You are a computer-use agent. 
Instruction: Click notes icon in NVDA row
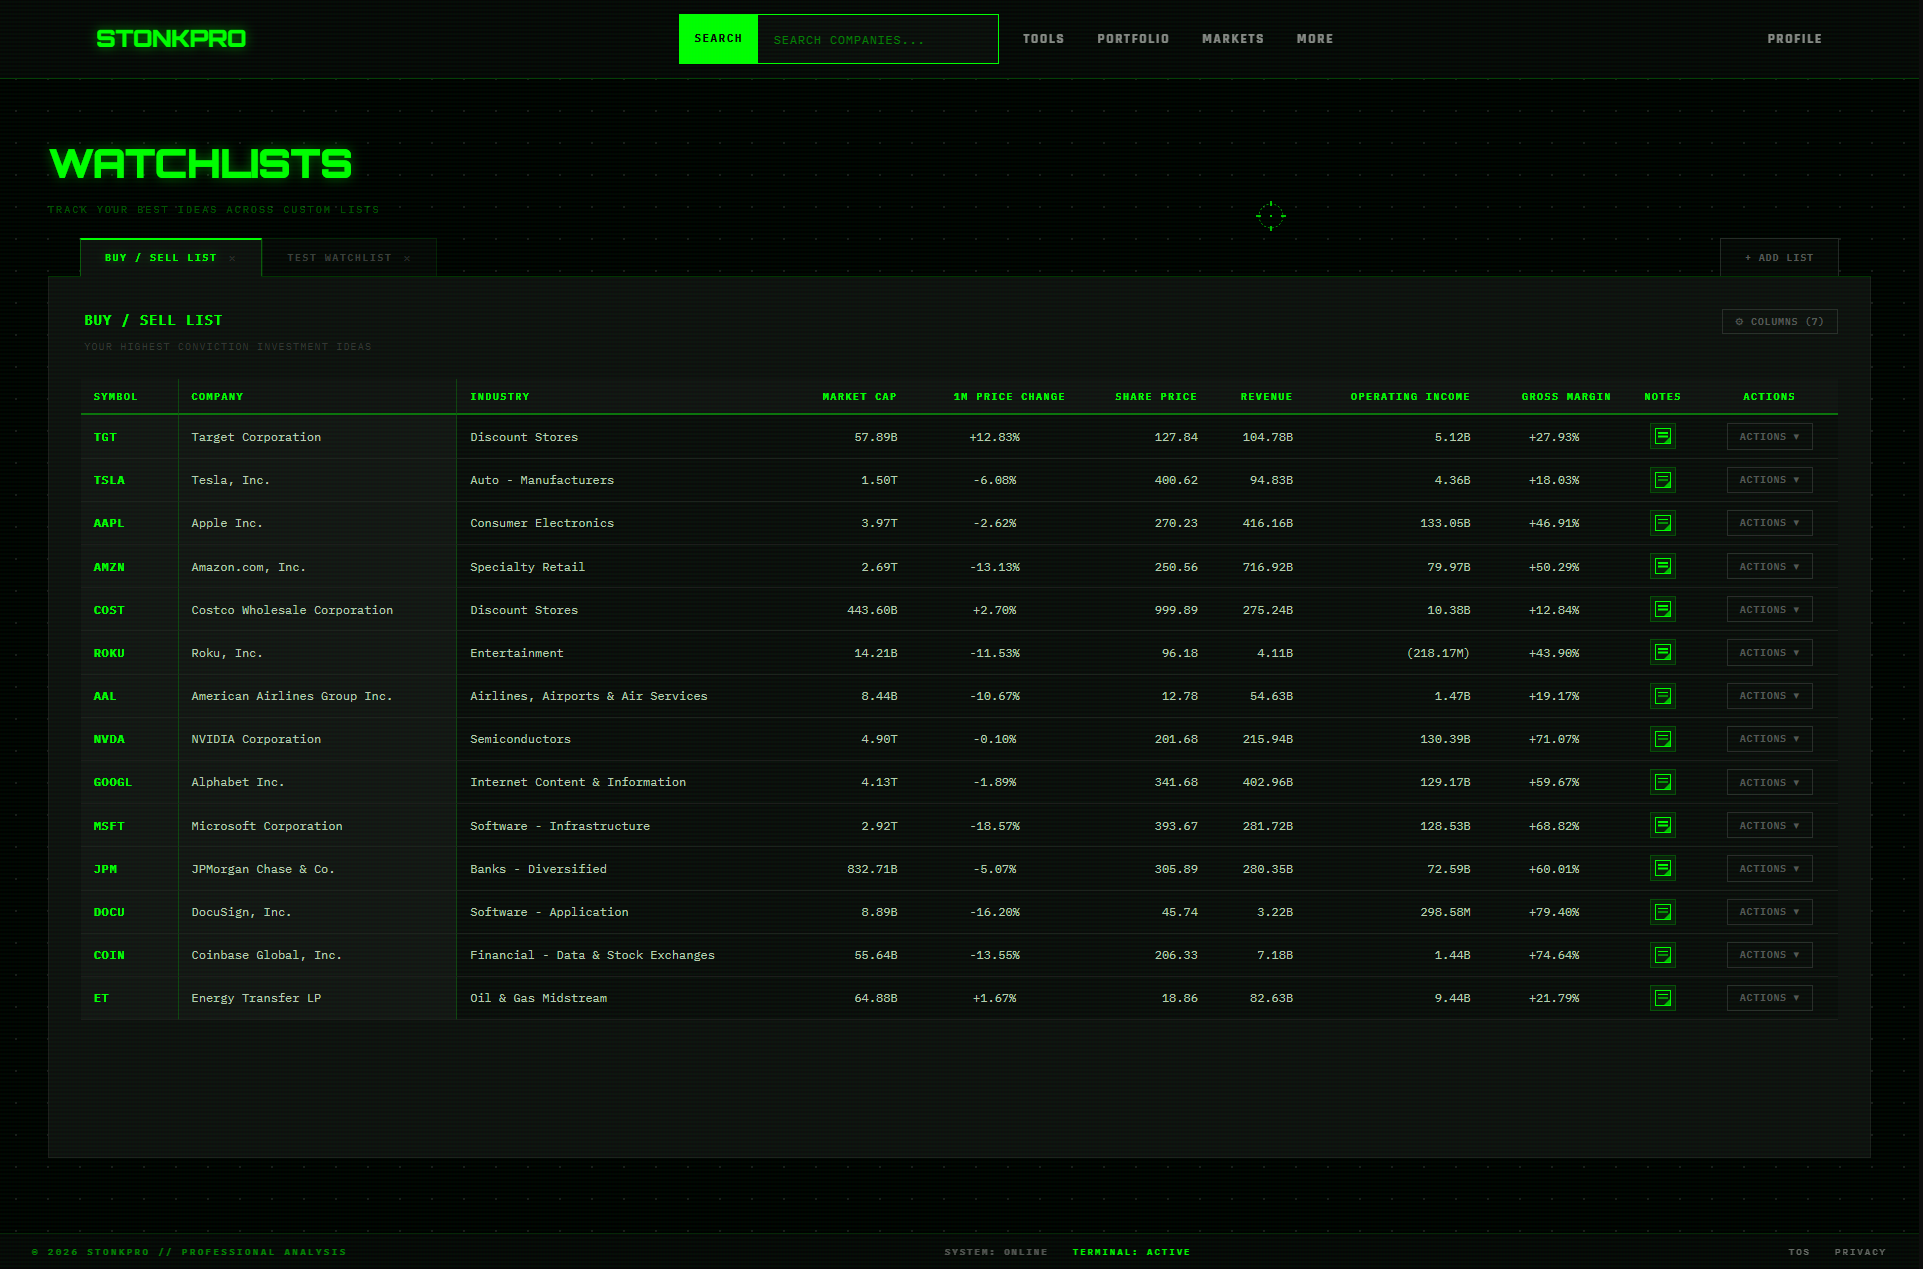click(1662, 739)
